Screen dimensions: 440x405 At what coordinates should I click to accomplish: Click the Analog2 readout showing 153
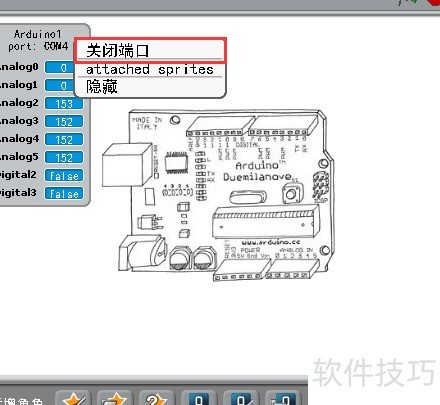[64, 104]
